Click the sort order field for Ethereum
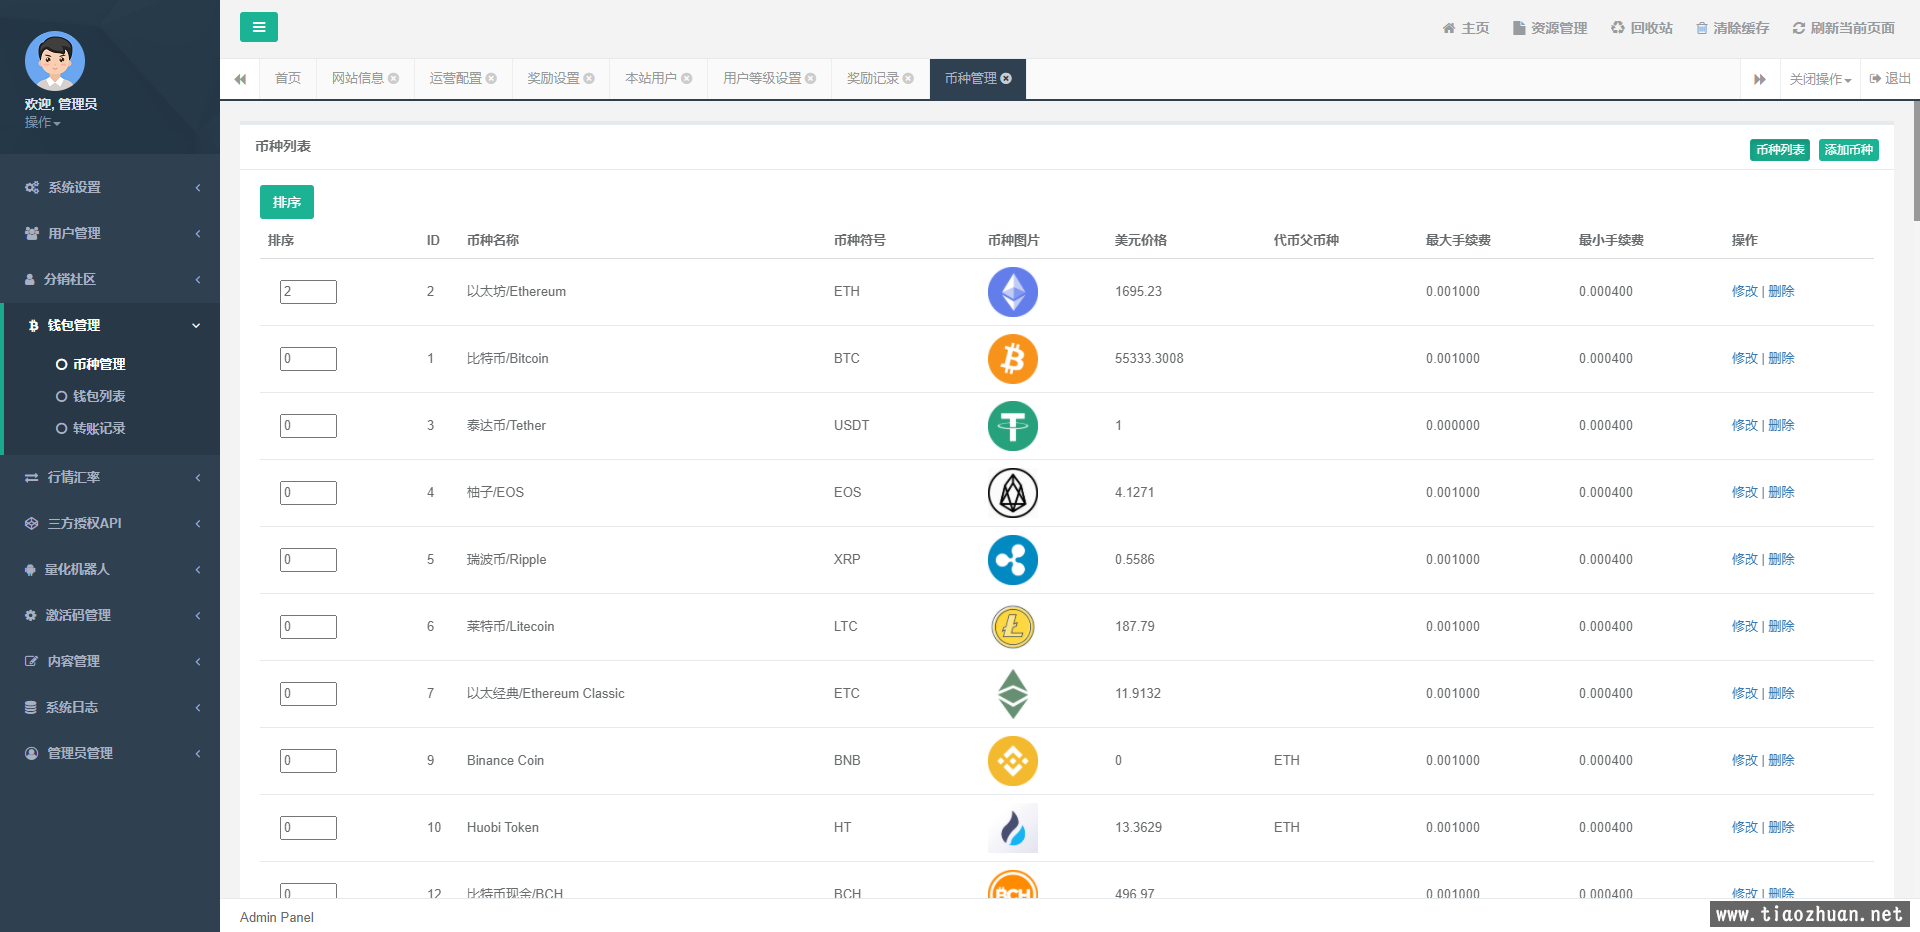The image size is (1920, 932). tap(308, 292)
